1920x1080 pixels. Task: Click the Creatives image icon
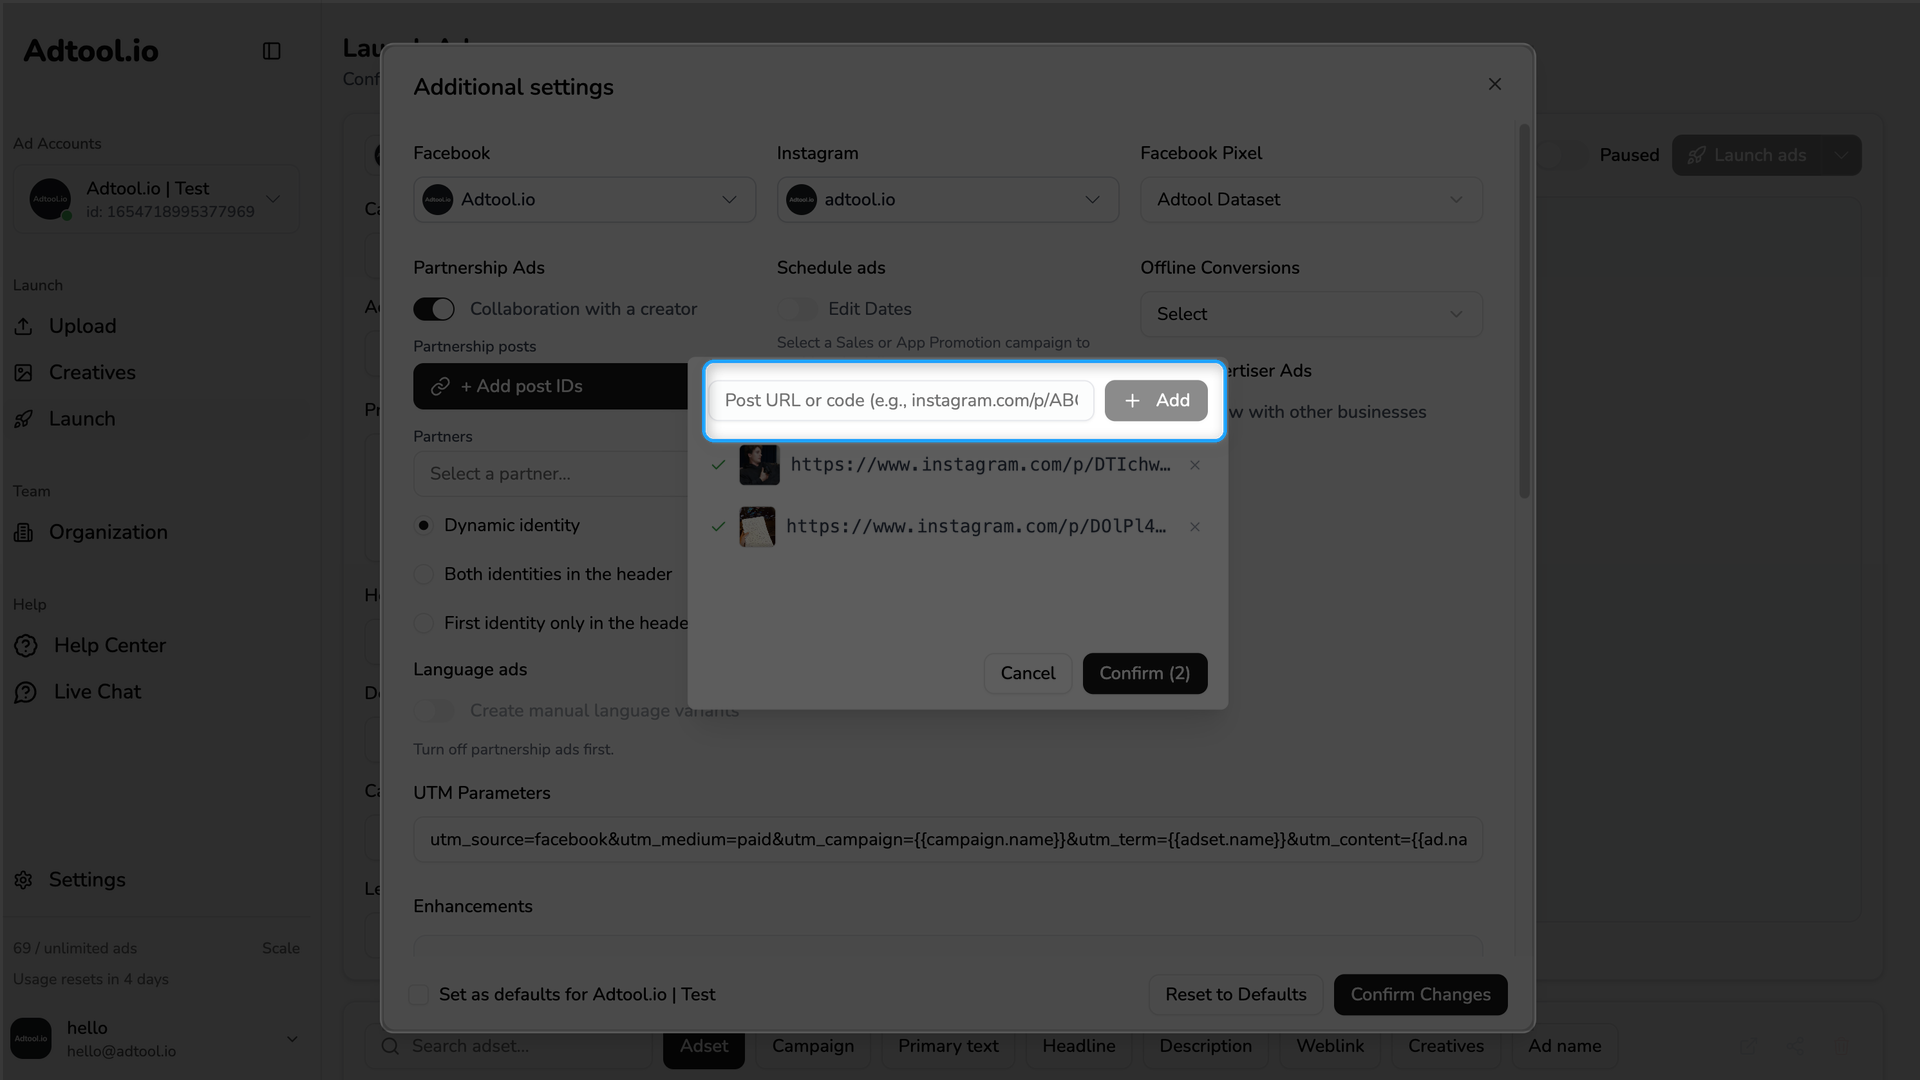pos(24,373)
